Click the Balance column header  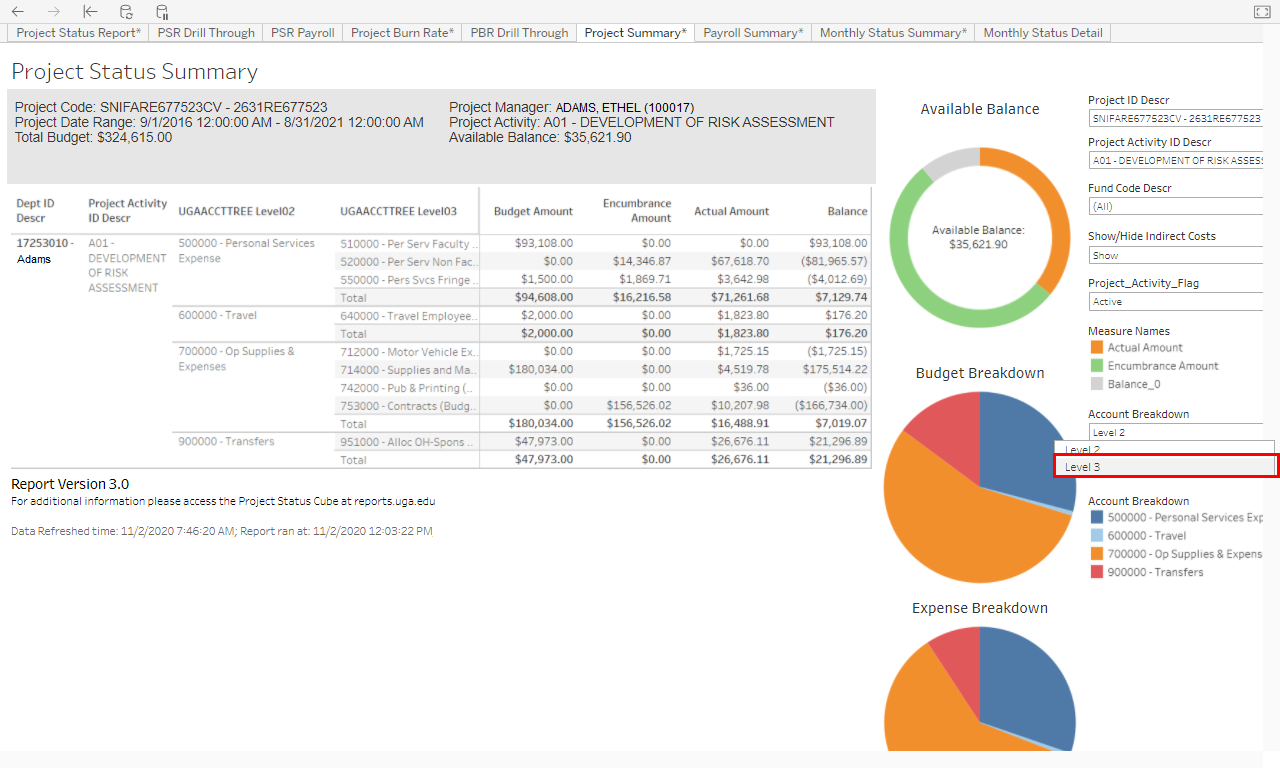847,211
